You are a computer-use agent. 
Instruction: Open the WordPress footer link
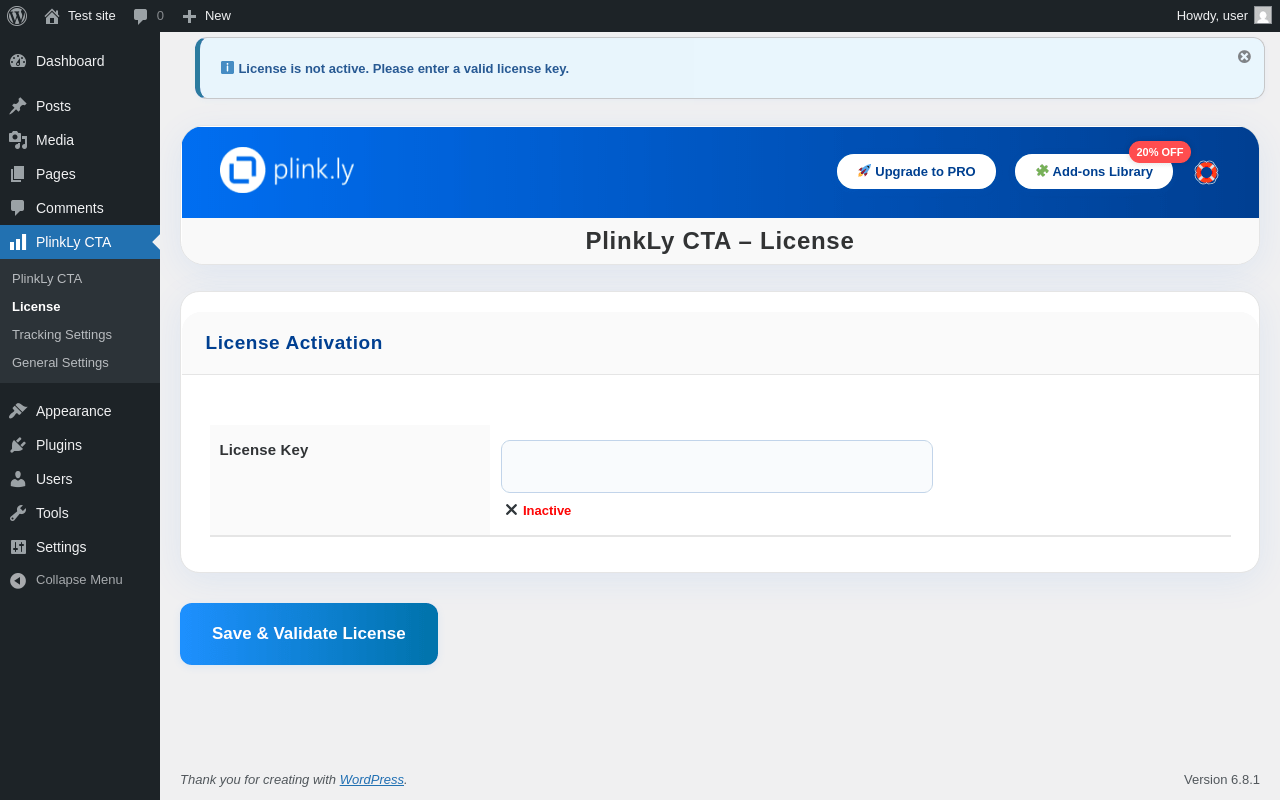click(372, 779)
